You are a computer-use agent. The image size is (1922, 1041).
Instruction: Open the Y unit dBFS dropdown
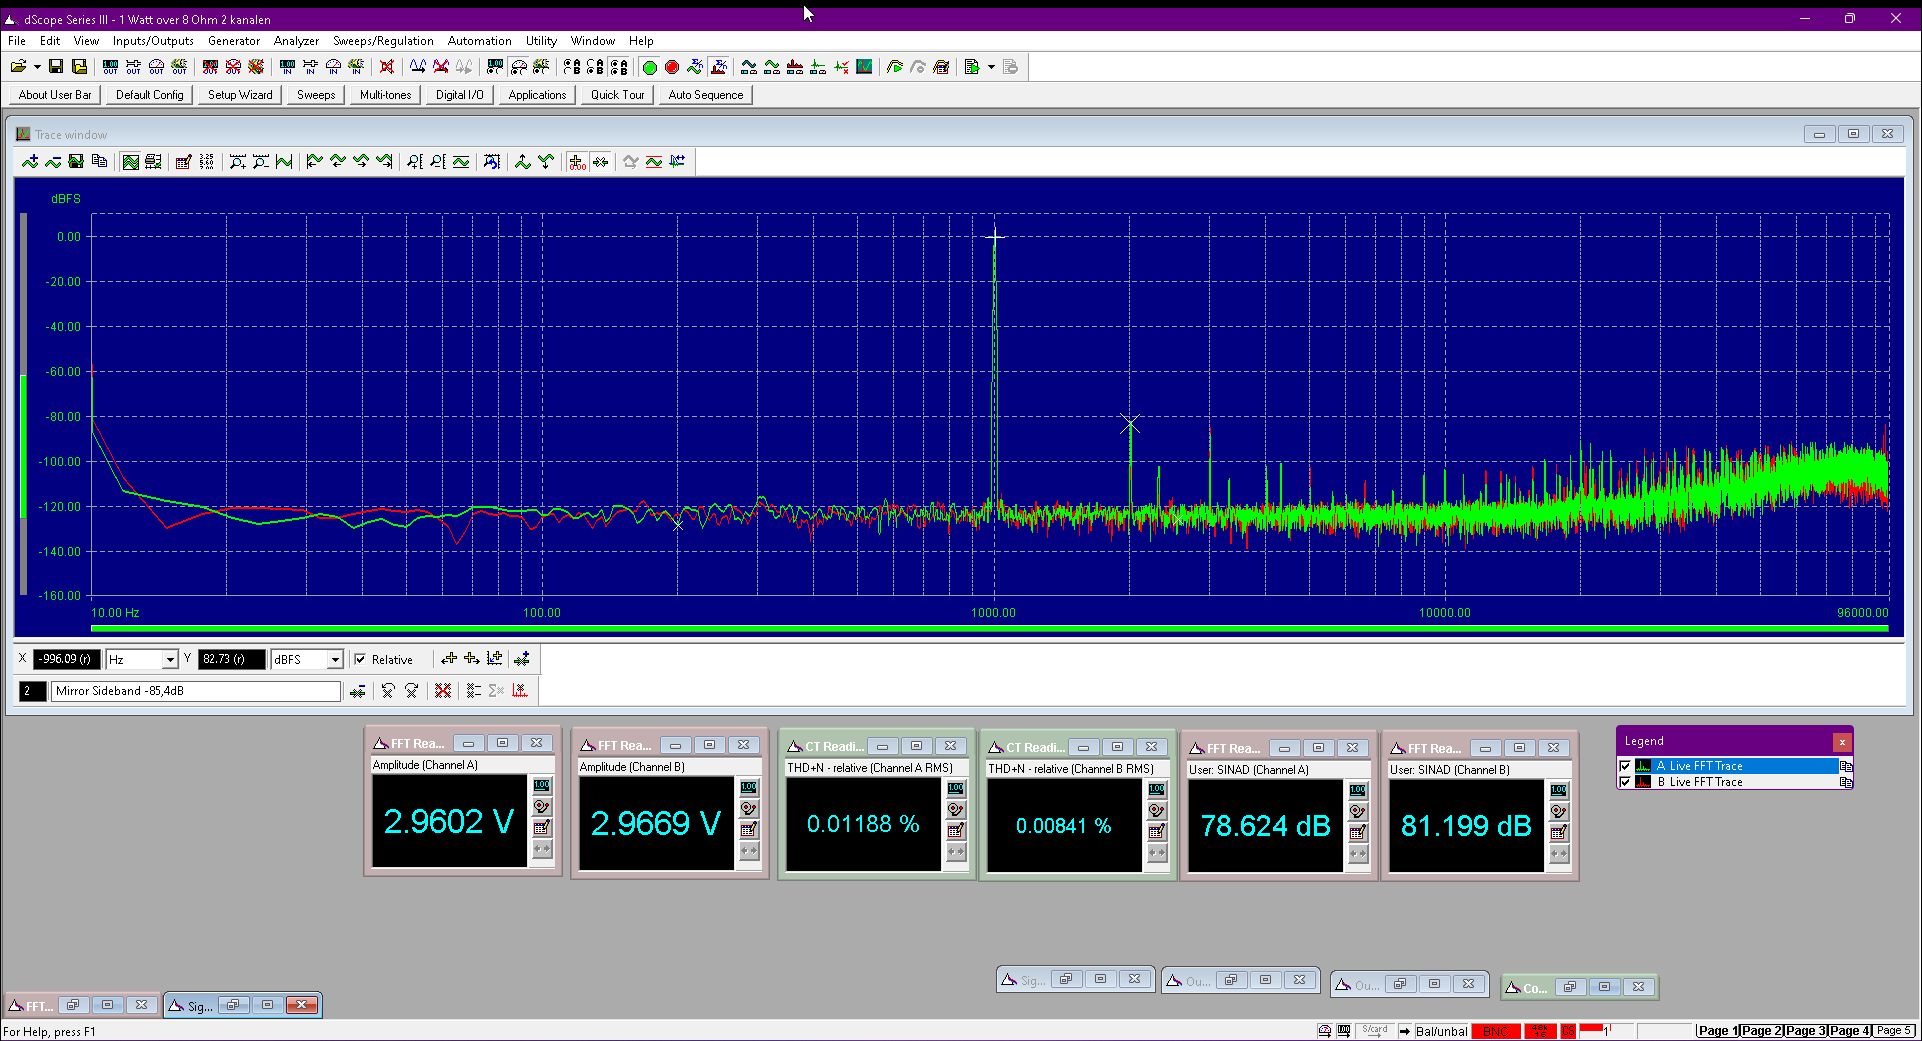pos(335,660)
